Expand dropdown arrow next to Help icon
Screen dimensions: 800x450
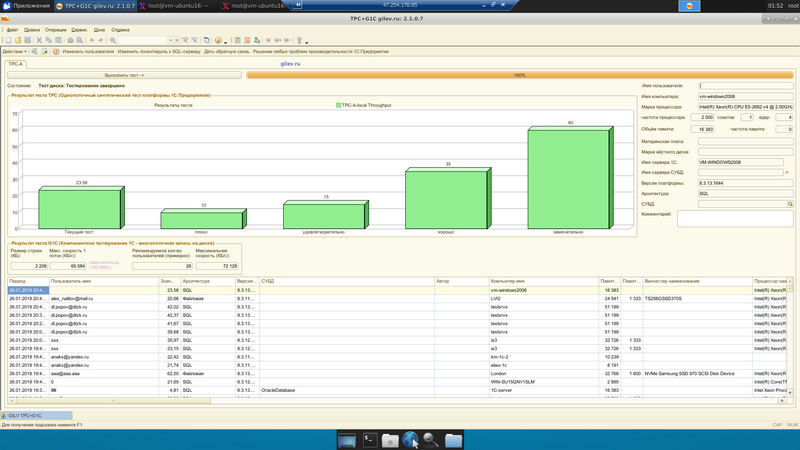coord(225,41)
